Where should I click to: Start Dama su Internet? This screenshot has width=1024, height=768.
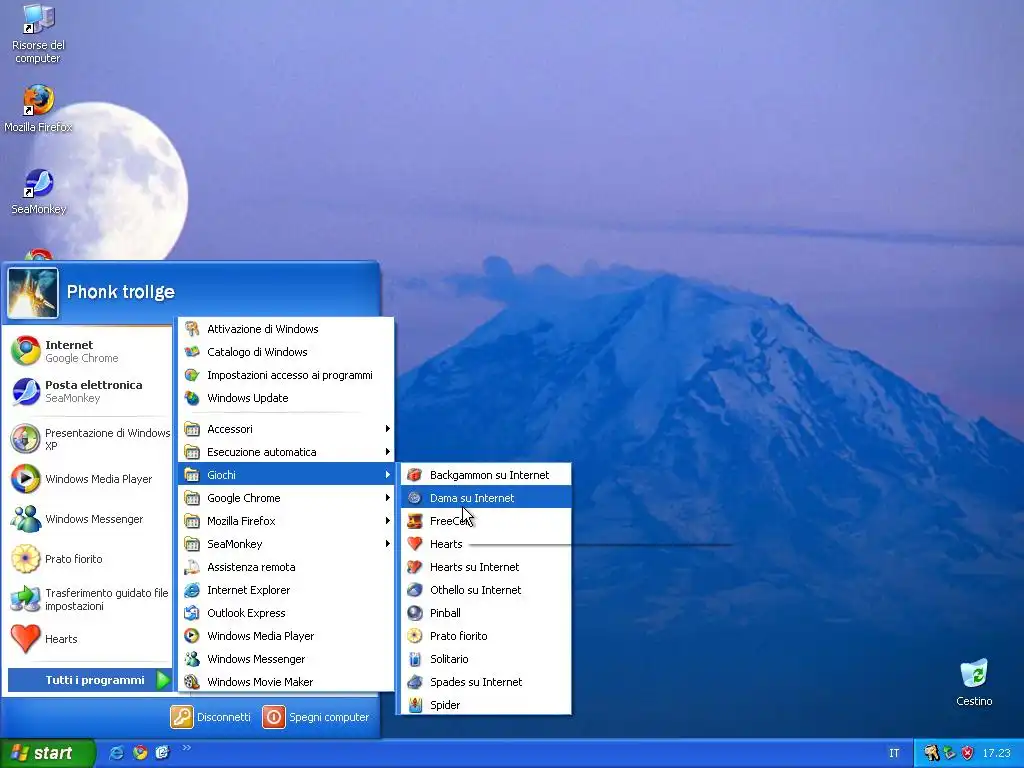486,498
